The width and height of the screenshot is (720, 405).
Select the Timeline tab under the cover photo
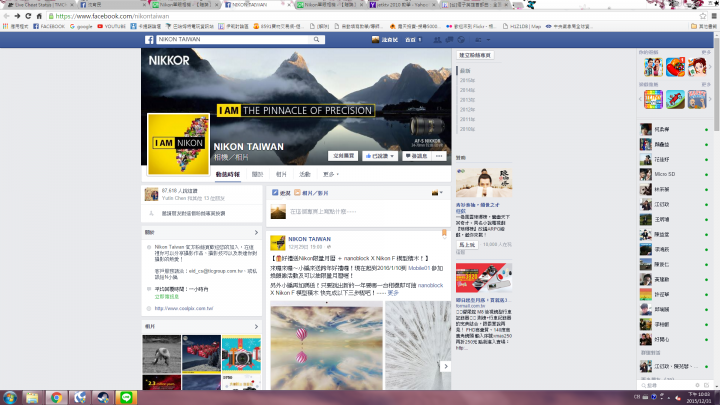(228, 174)
